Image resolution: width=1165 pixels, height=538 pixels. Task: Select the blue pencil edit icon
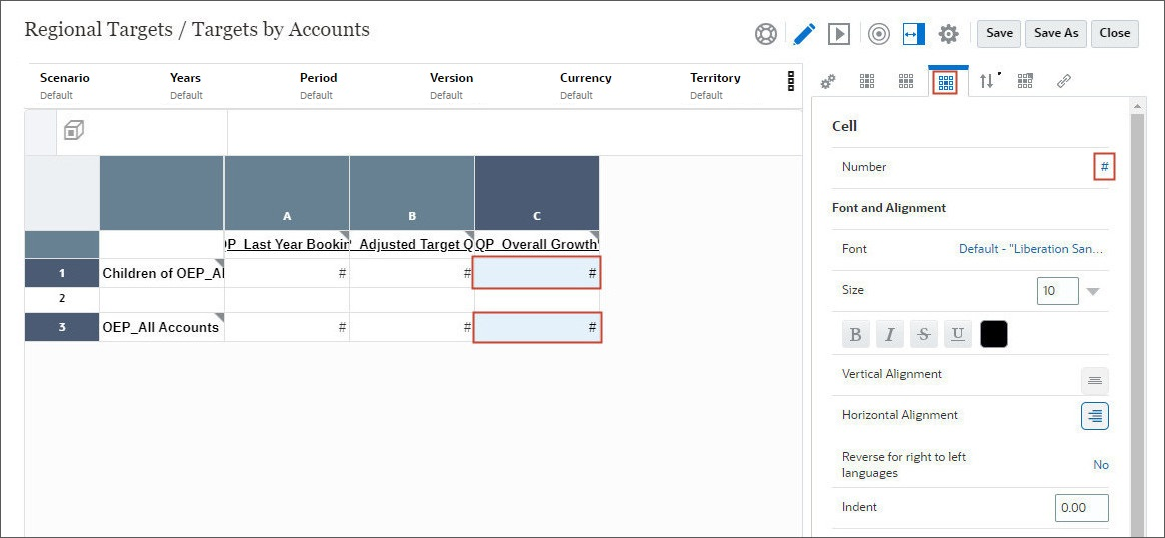(803, 33)
